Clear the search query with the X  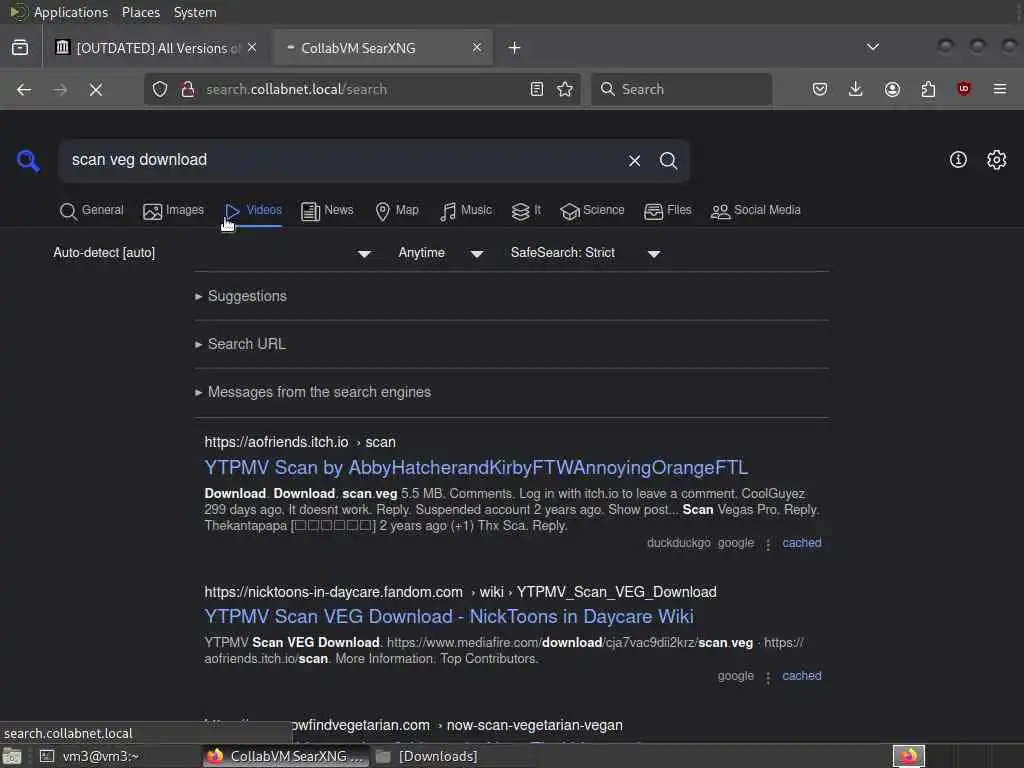click(634, 161)
